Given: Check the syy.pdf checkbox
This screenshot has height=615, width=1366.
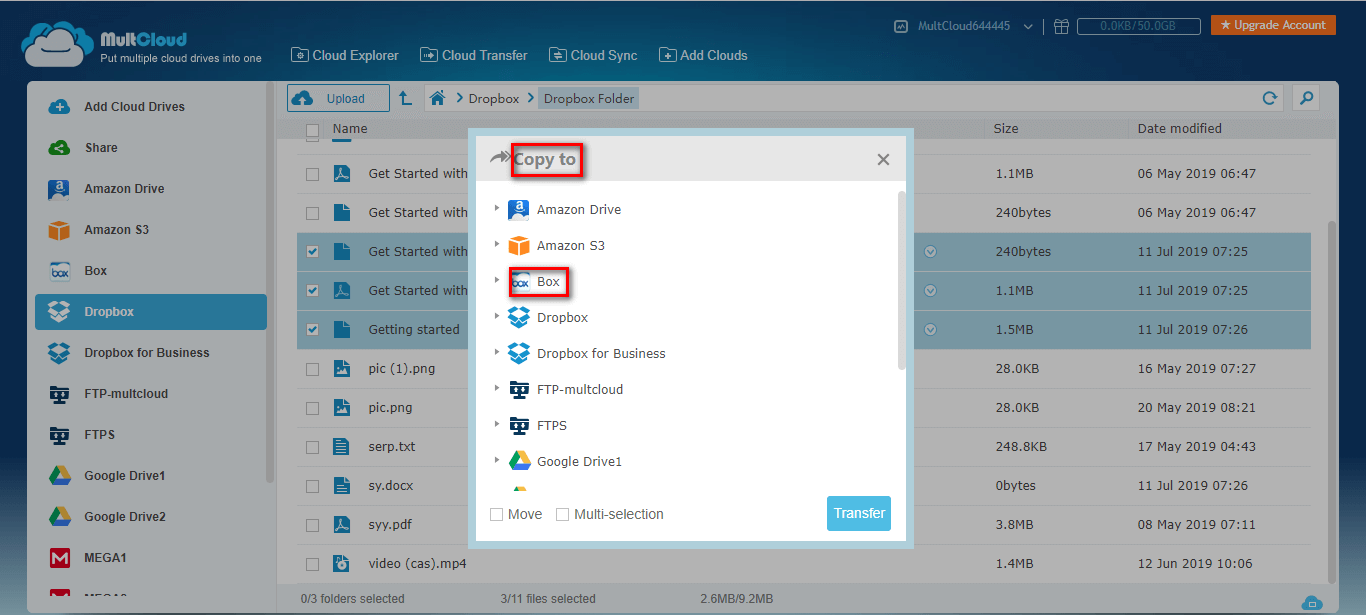Looking at the screenshot, I should 313,525.
